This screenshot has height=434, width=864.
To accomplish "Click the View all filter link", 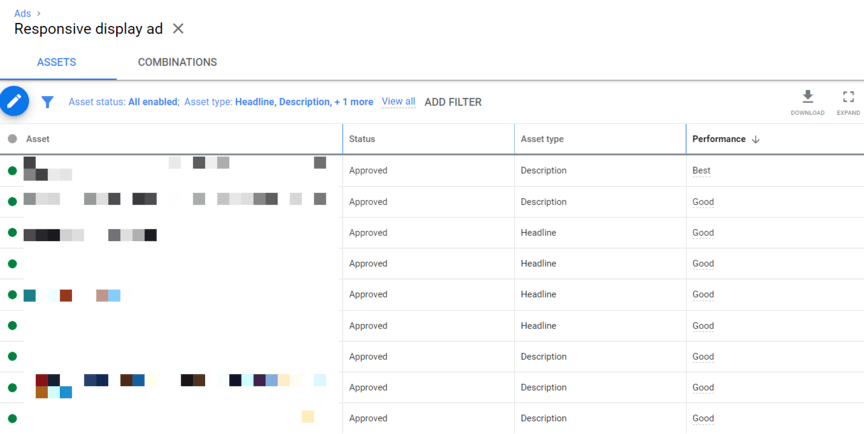I will 398,102.
